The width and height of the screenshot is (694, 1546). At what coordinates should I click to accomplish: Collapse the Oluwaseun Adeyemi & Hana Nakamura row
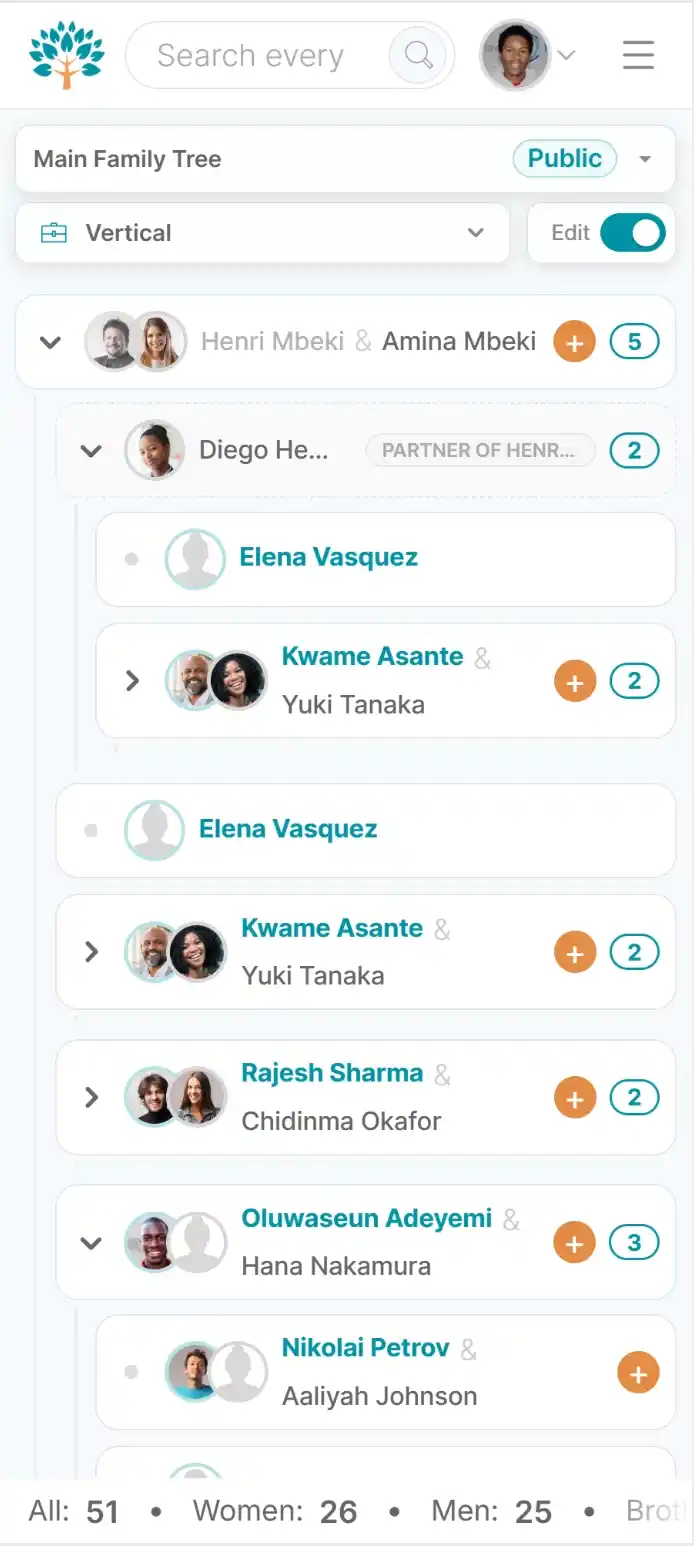pyautogui.click(x=91, y=1243)
